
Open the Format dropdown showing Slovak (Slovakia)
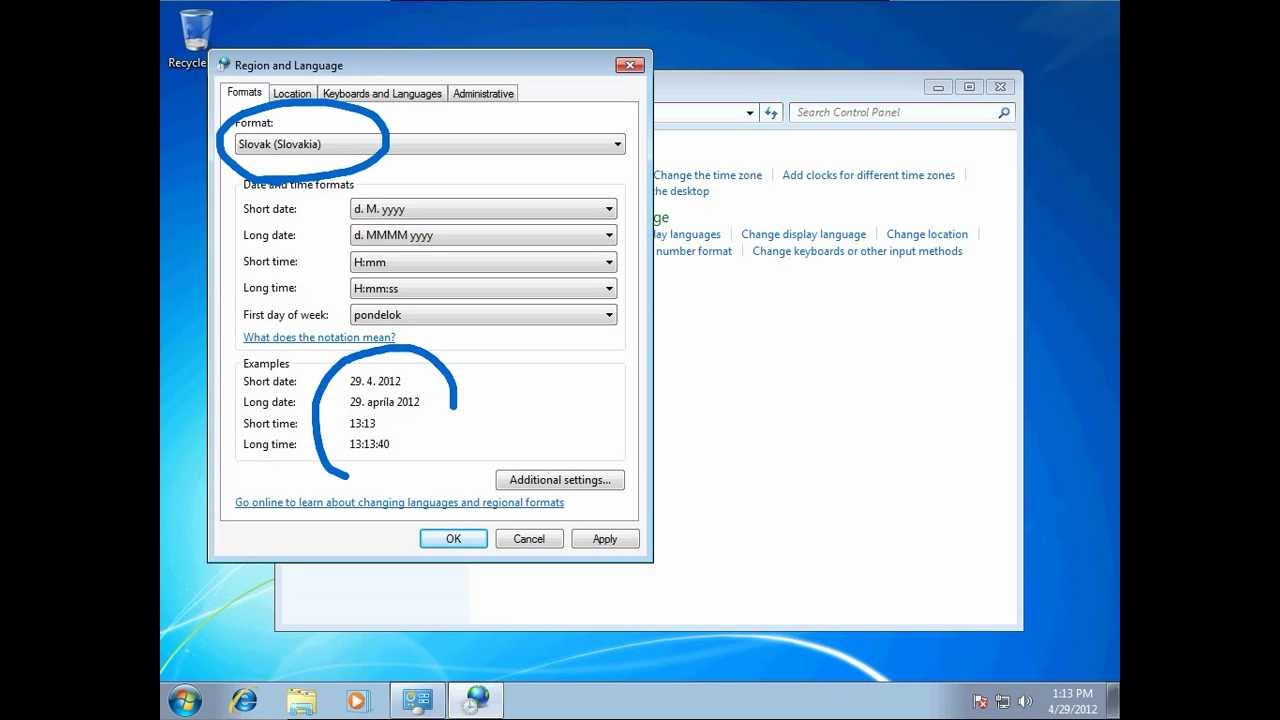pyautogui.click(x=430, y=144)
